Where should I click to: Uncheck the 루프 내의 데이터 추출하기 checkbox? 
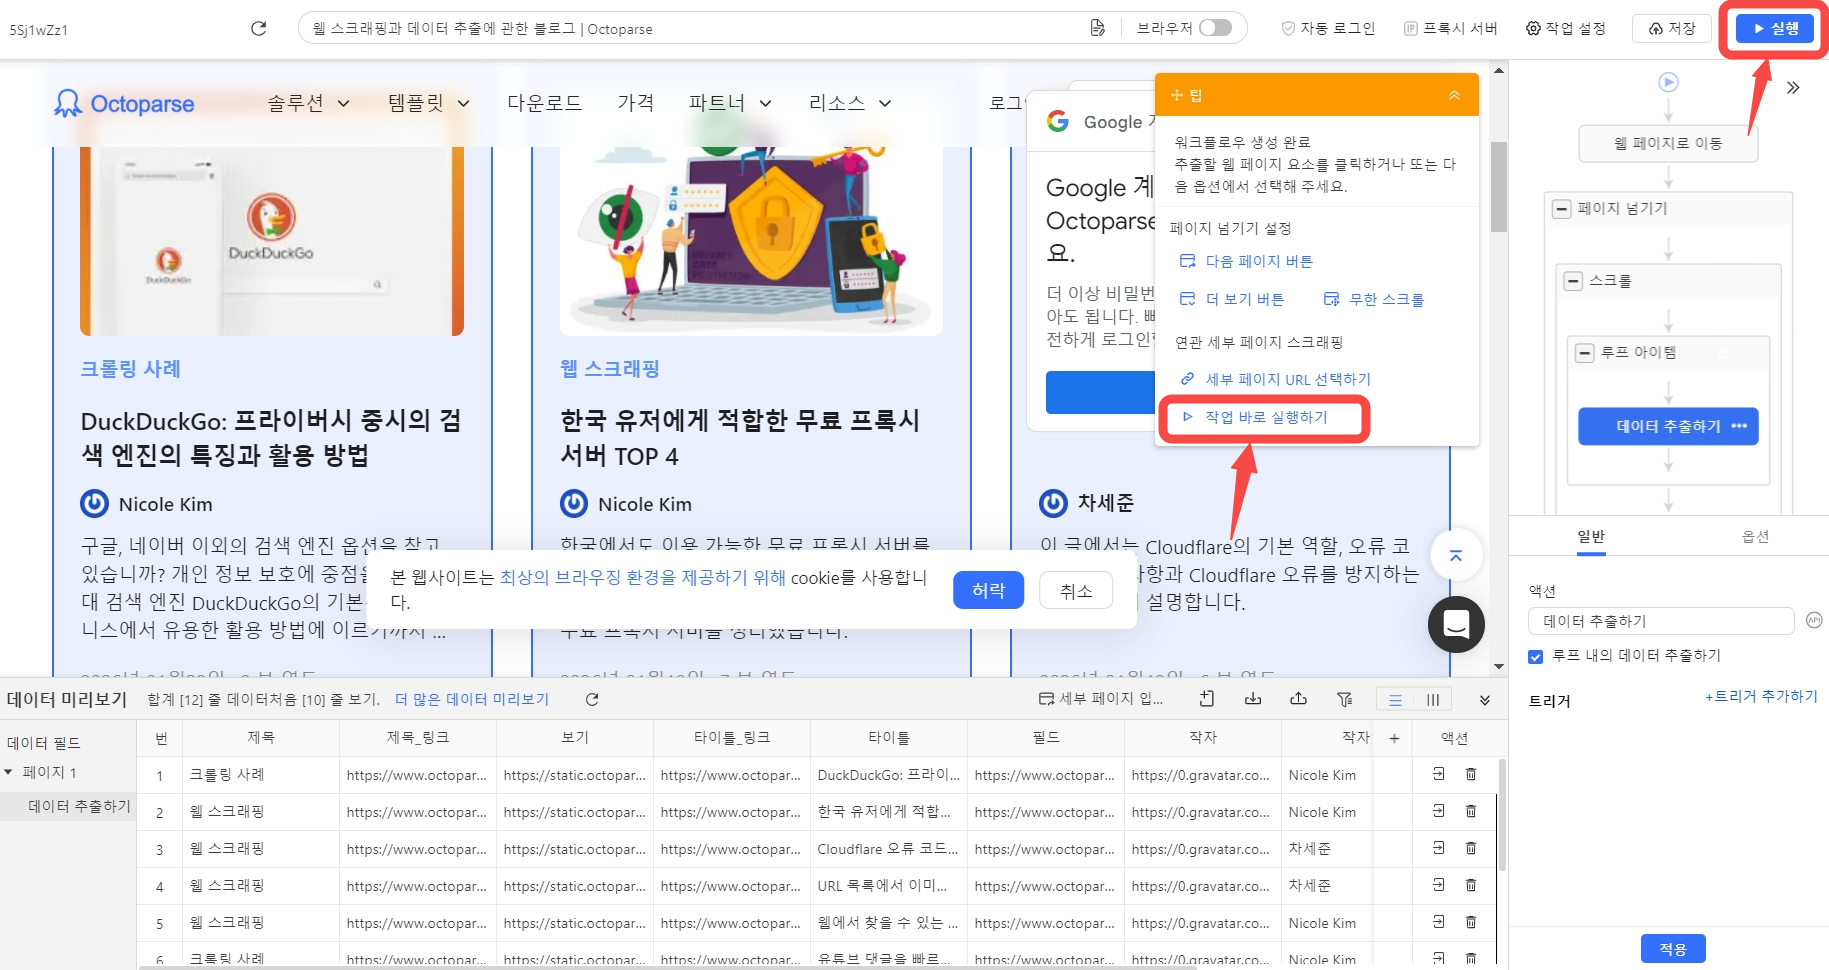(1536, 657)
